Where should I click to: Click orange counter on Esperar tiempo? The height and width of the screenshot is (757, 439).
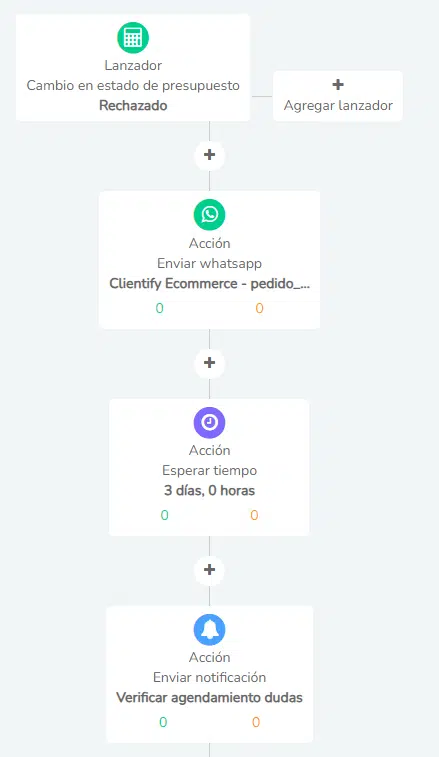point(254,515)
